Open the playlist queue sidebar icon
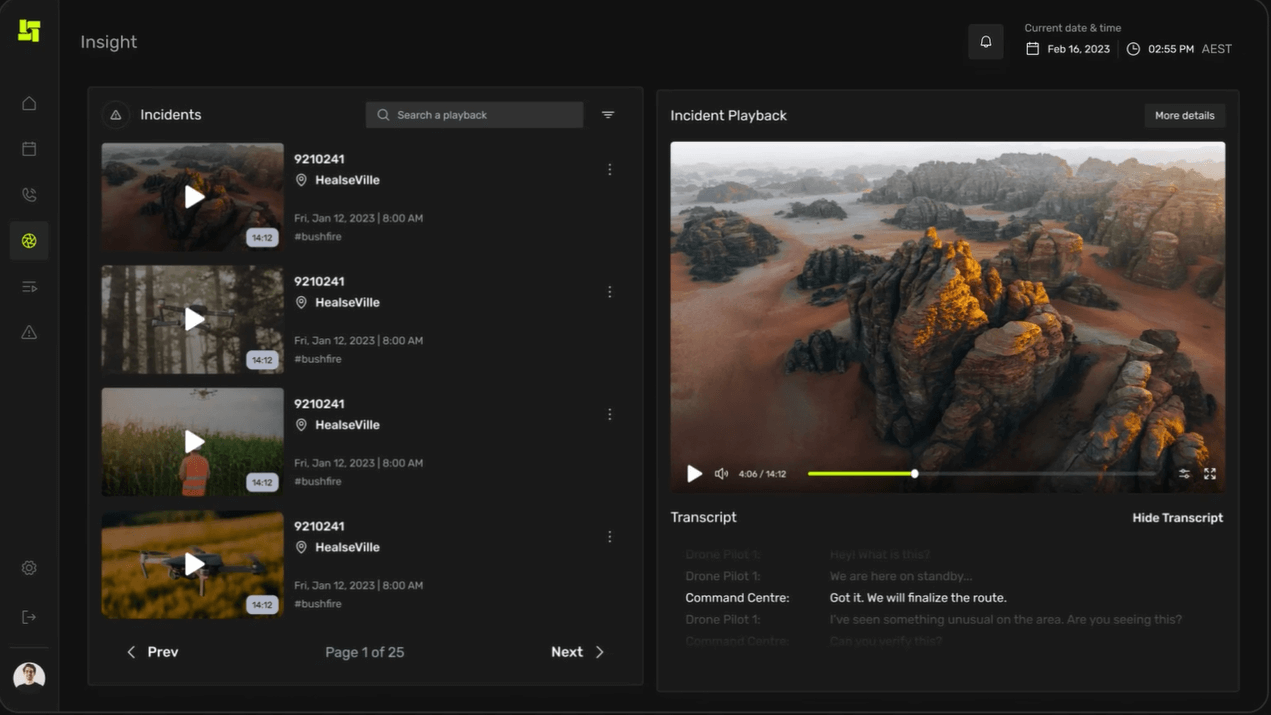Image resolution: width=1271 pixels, height=715 pixels. (x=29, y=287)
